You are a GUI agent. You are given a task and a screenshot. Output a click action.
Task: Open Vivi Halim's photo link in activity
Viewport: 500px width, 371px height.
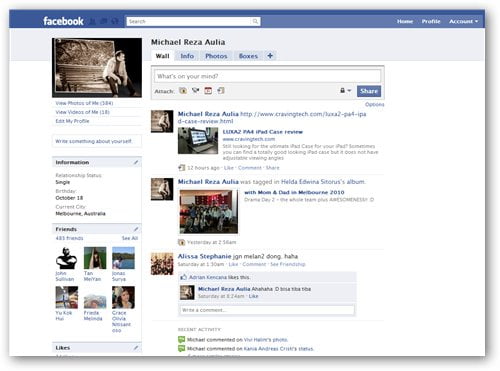[265, 340]
